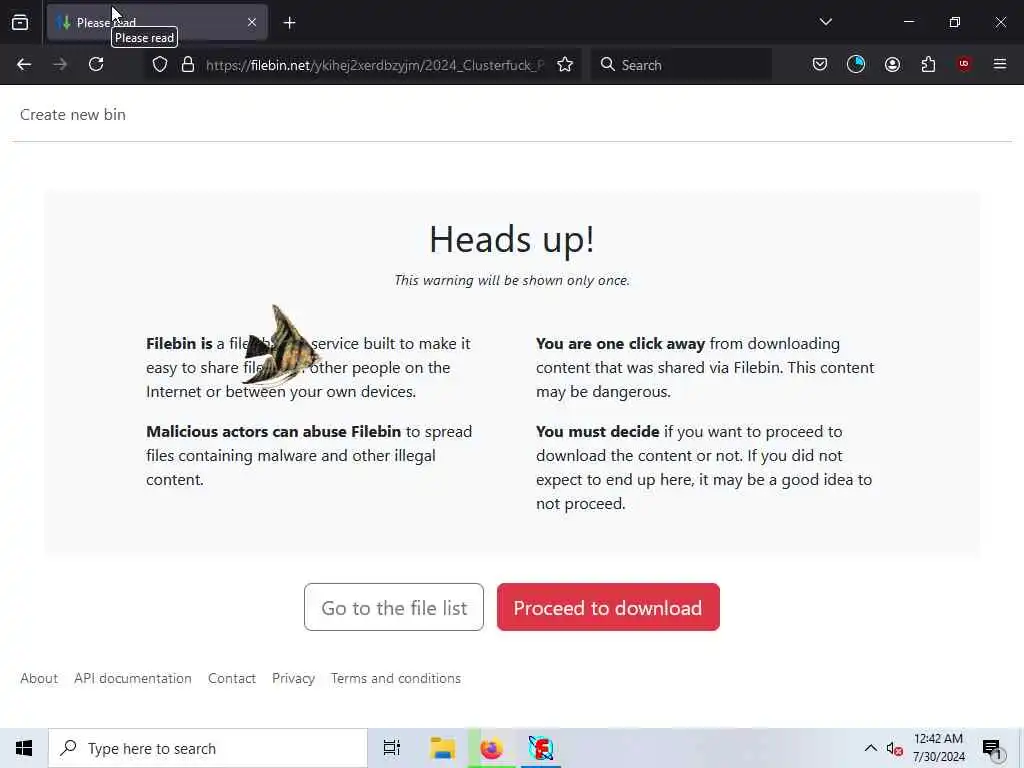Open the Contact footer link

(x=232, y=679)
